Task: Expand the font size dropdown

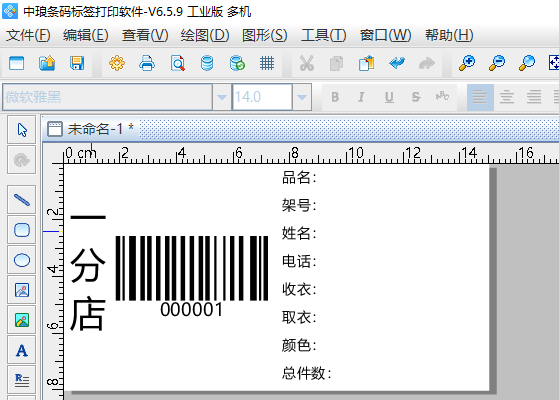Action: pyautogui.click(x=302, y=97)
